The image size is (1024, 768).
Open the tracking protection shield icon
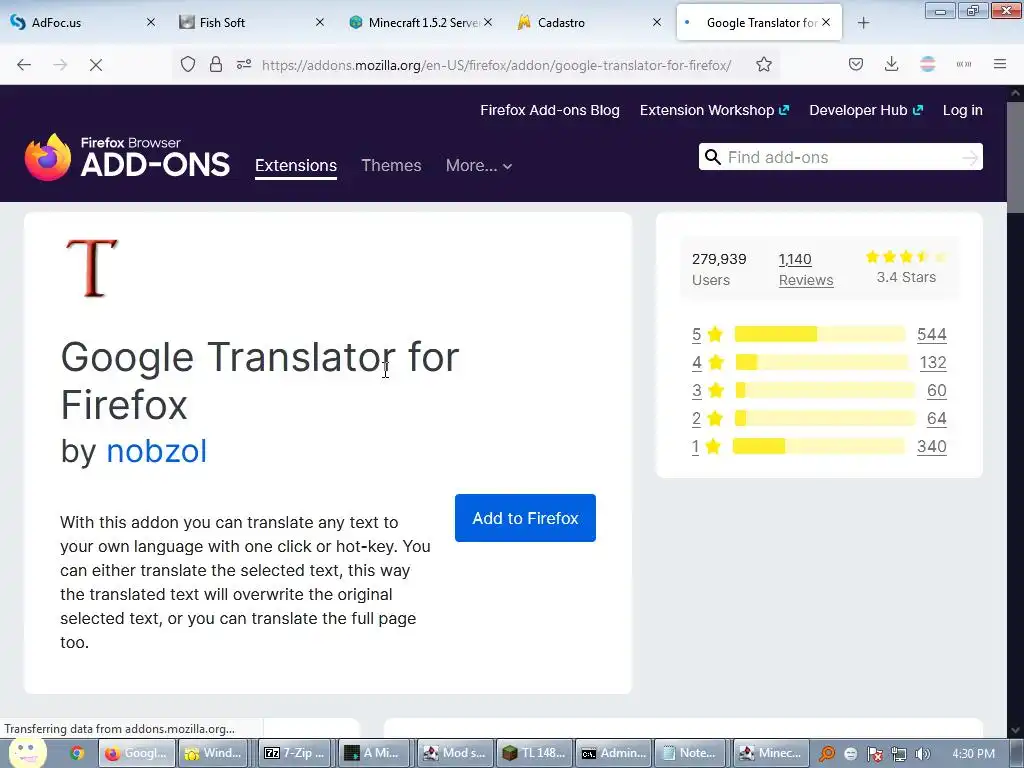(x=188, y=64)
